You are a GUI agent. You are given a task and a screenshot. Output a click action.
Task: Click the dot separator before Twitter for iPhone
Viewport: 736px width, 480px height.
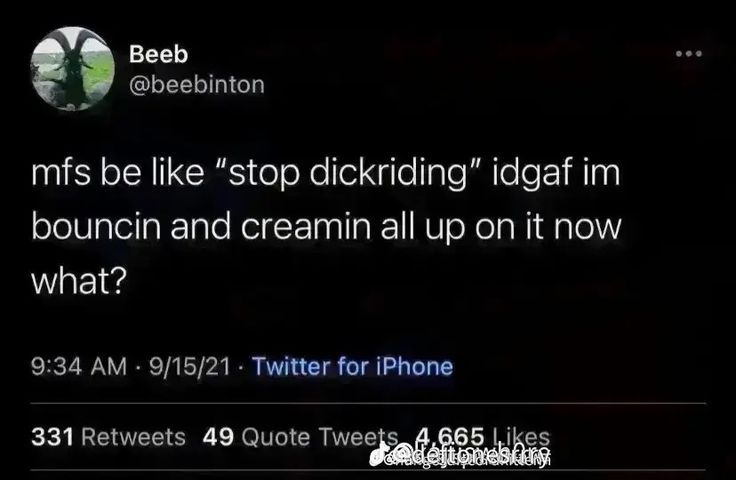tap(241, 367)
